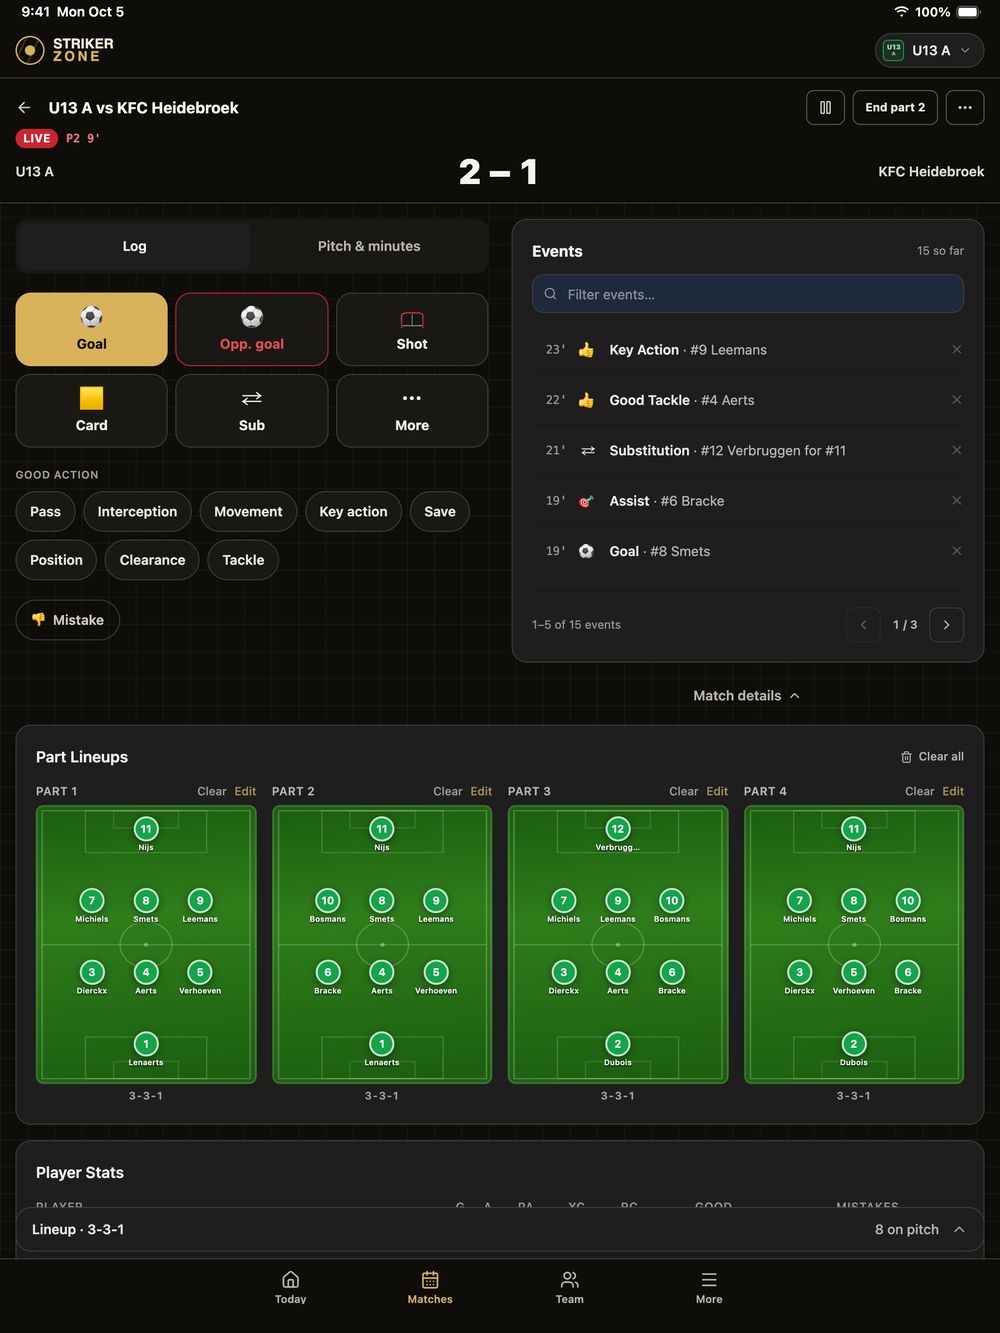Log a Mistake action
The width and height of the screenshot is (1000, 1333).
pyautogui.click(x=68, y=620)
